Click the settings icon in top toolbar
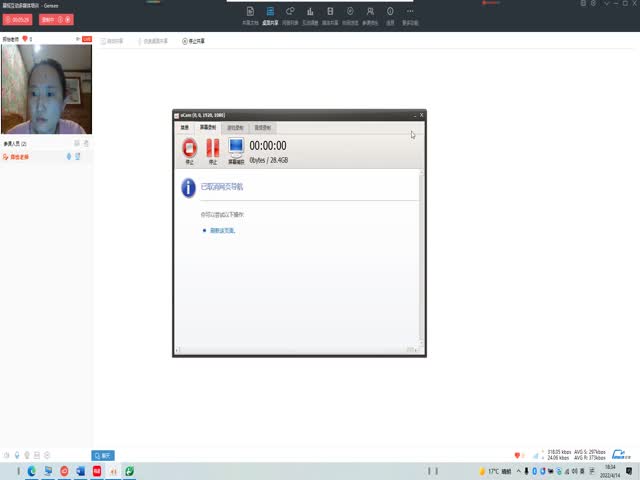The image size is (640, 480). tap(391, 14)
